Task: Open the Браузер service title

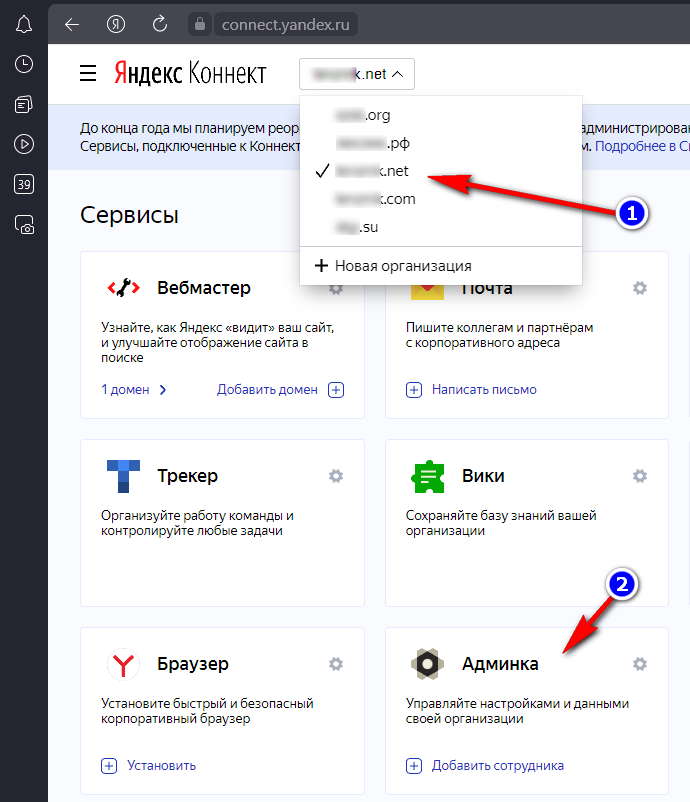Action: tap(193, 664)
